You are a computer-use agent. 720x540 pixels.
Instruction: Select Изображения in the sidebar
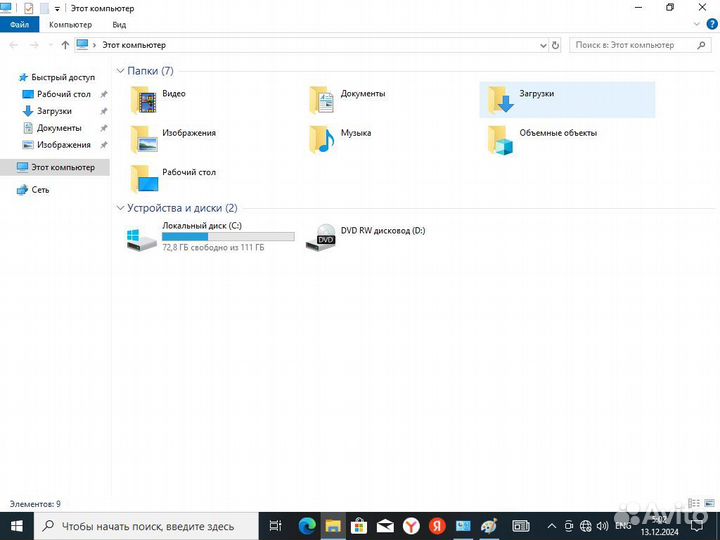tap(64, 145)
